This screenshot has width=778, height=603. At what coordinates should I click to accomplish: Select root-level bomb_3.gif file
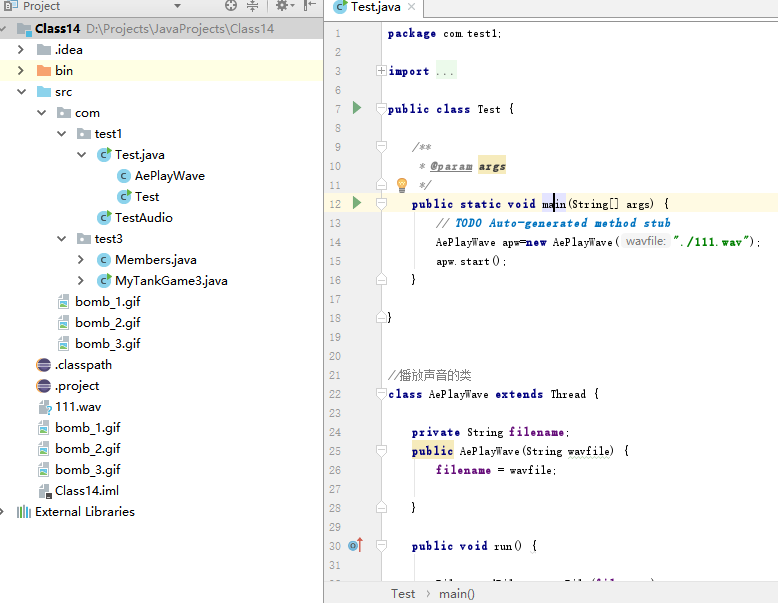[x=88, y=469]
